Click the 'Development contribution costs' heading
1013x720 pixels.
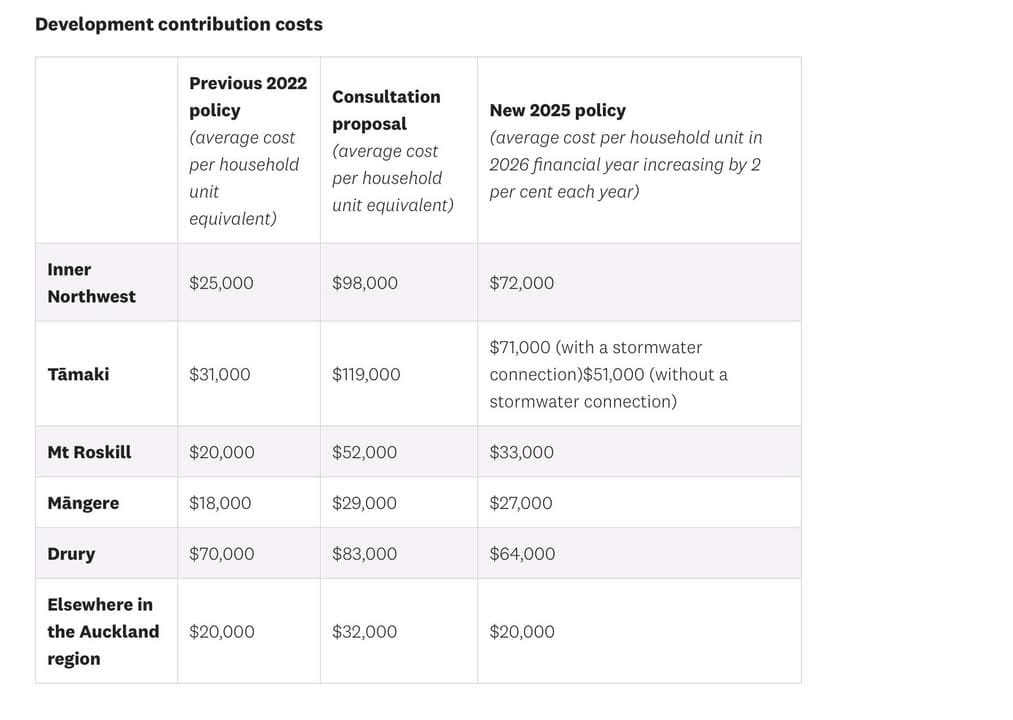coord(179,24)
